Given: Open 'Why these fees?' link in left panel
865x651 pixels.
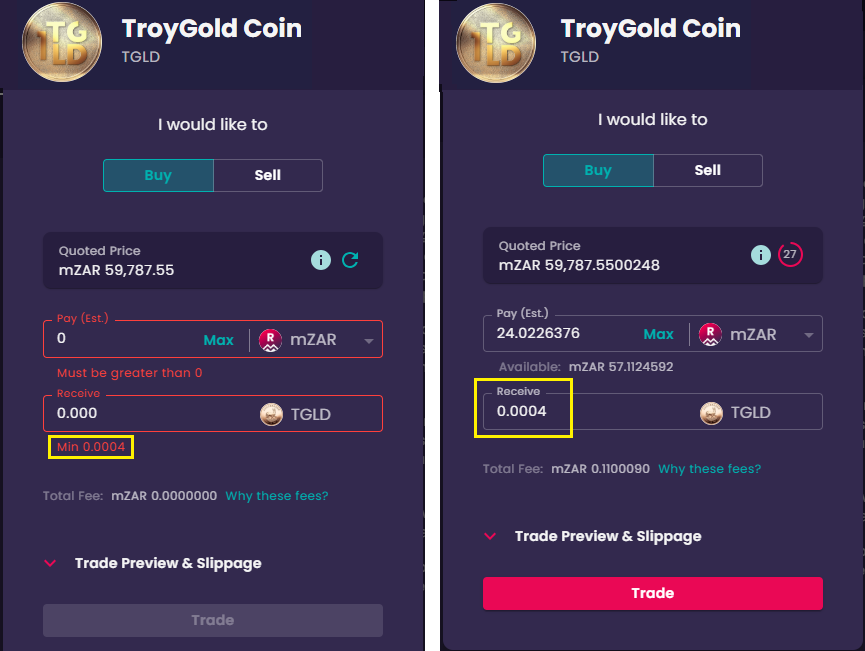Looking at the screenshot, I should coord(277,496).
